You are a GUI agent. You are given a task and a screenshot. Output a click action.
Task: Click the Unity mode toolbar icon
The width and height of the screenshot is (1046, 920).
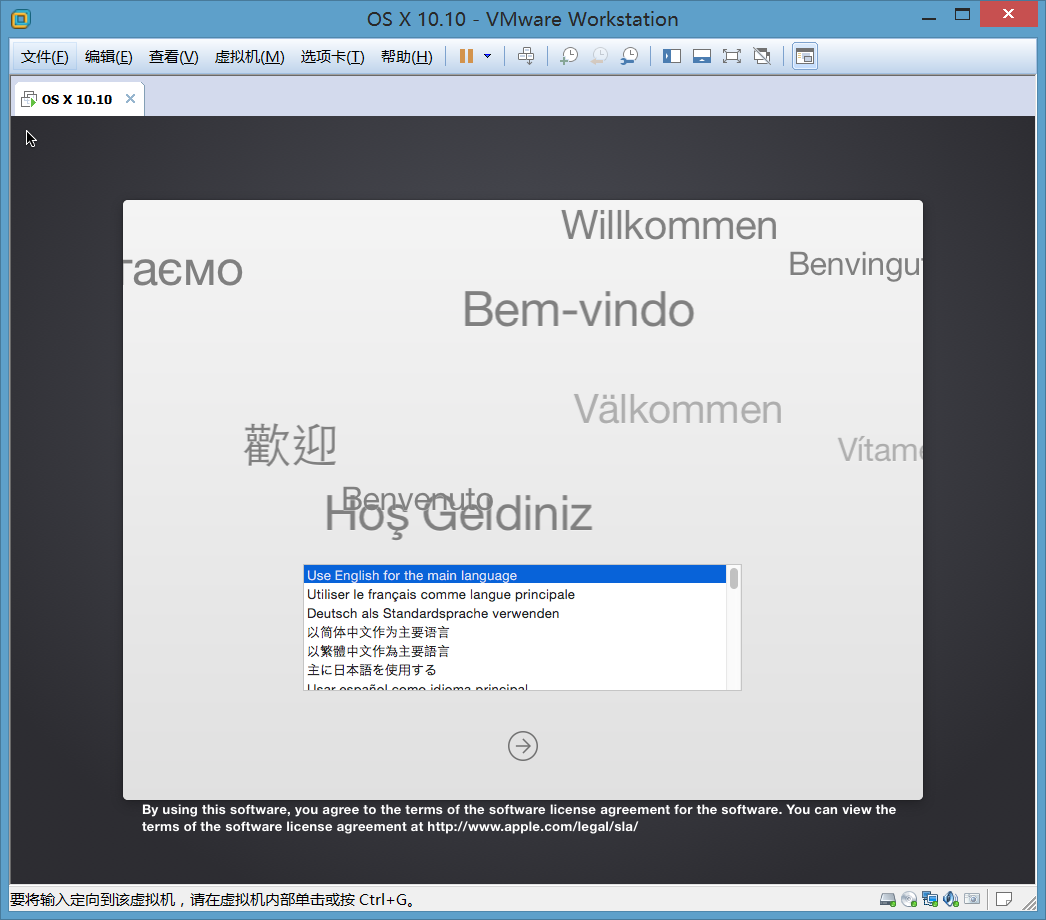tap(762, 56)
